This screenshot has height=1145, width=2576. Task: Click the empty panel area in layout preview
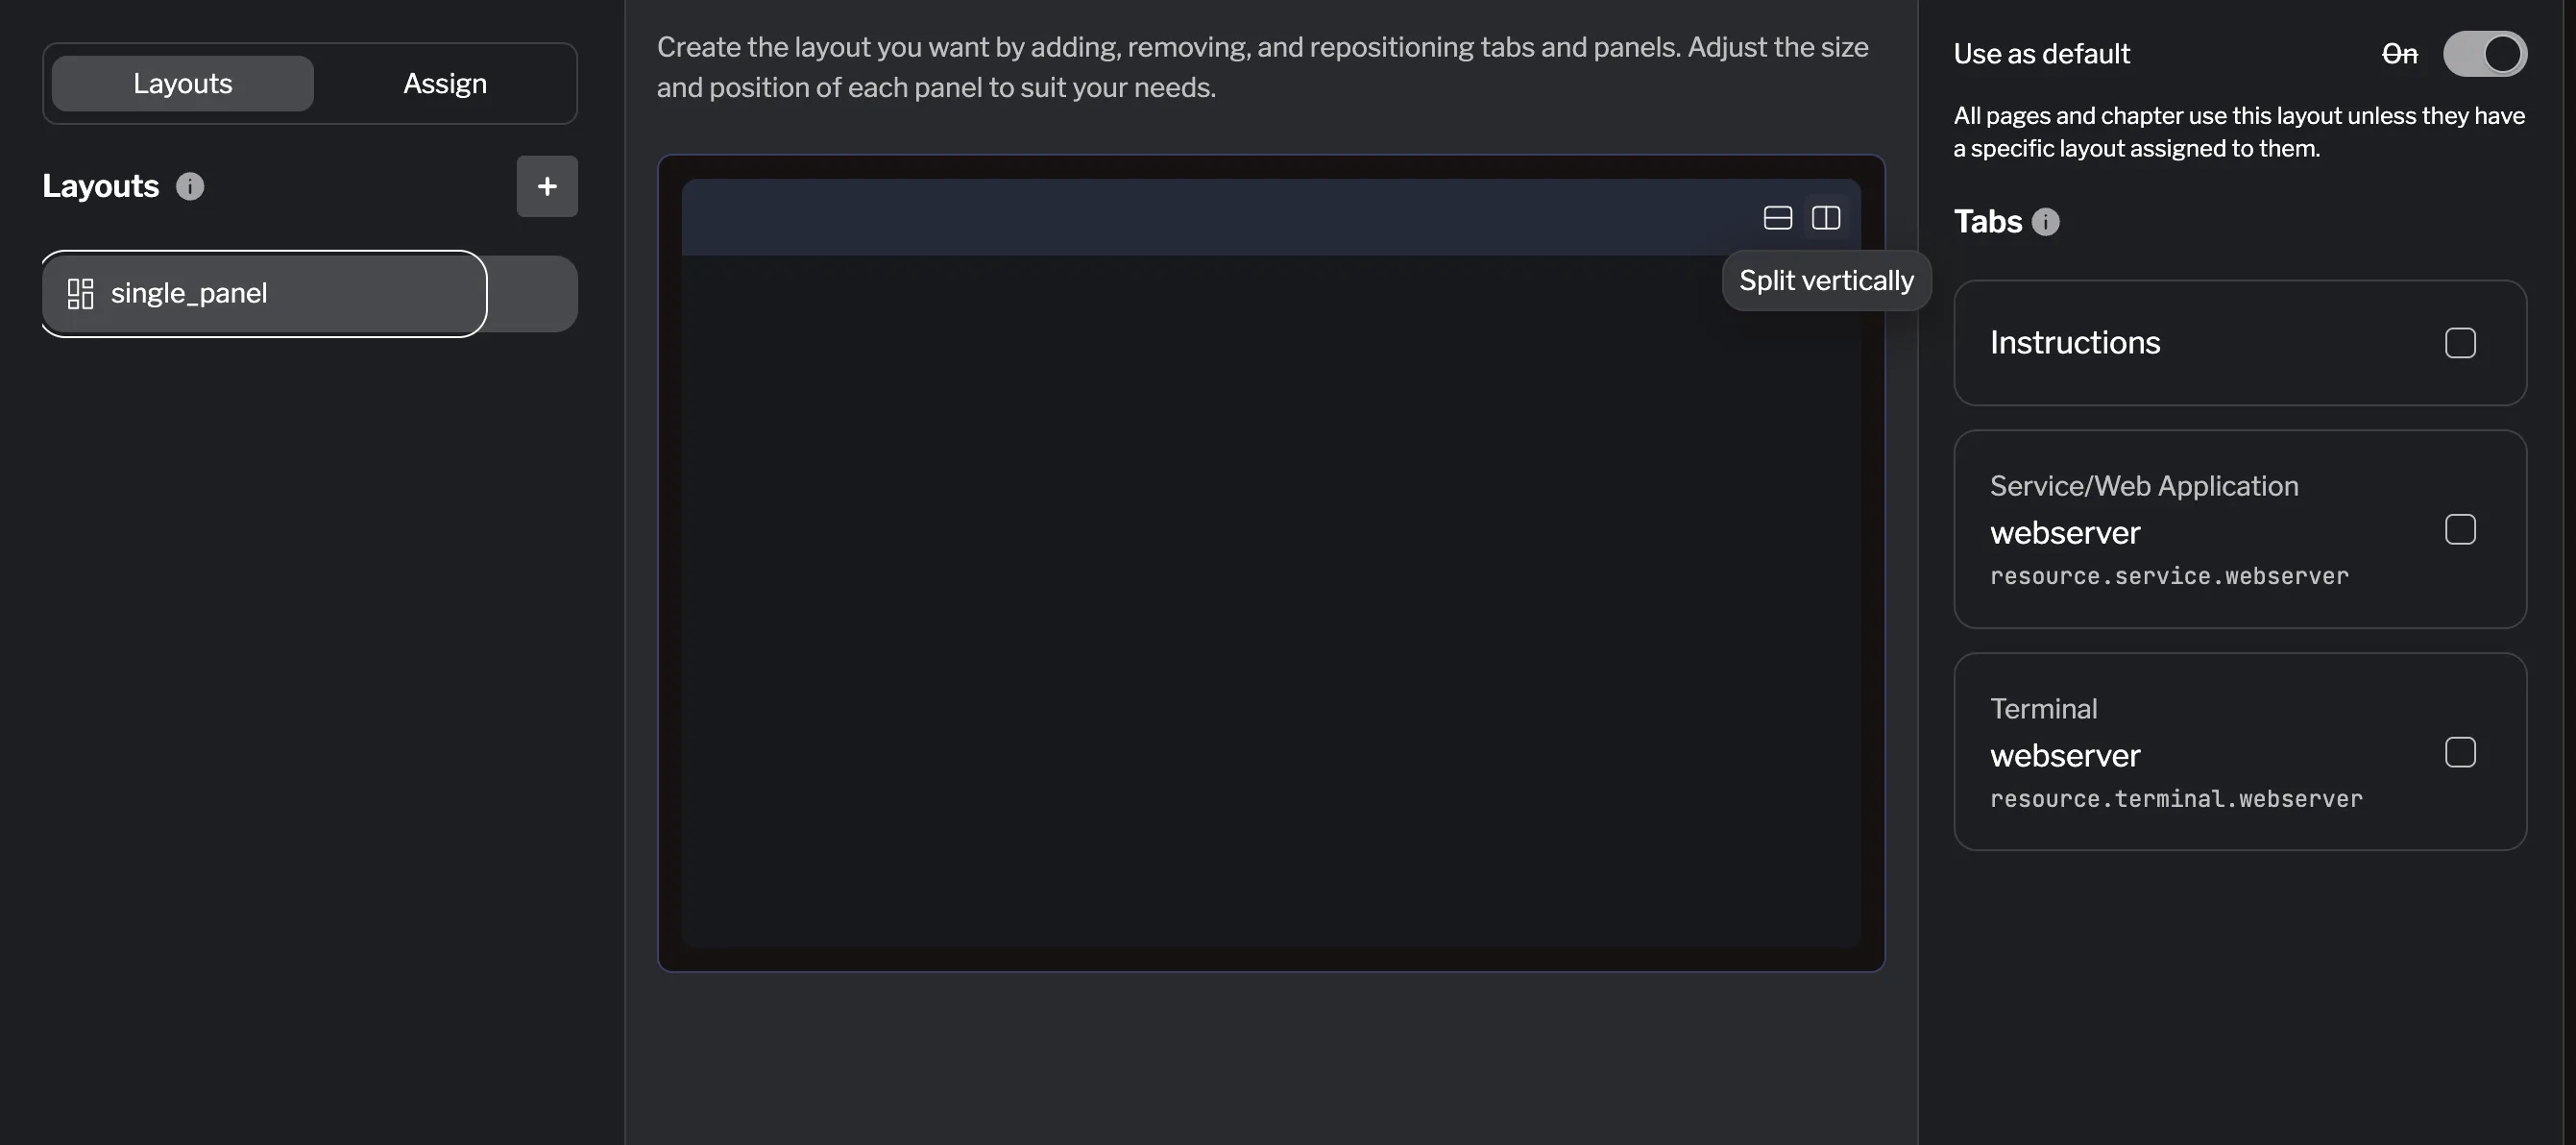(1270, 600)
